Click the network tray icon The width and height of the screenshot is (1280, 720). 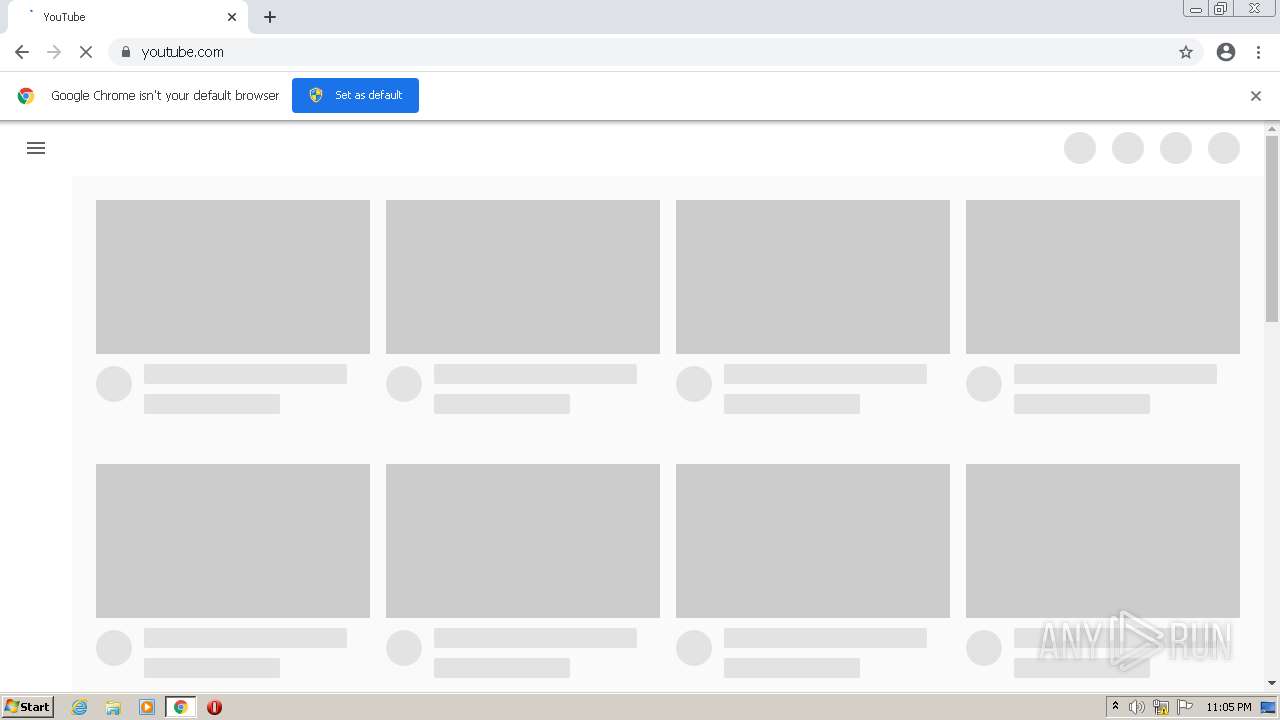coord(1161,707)
